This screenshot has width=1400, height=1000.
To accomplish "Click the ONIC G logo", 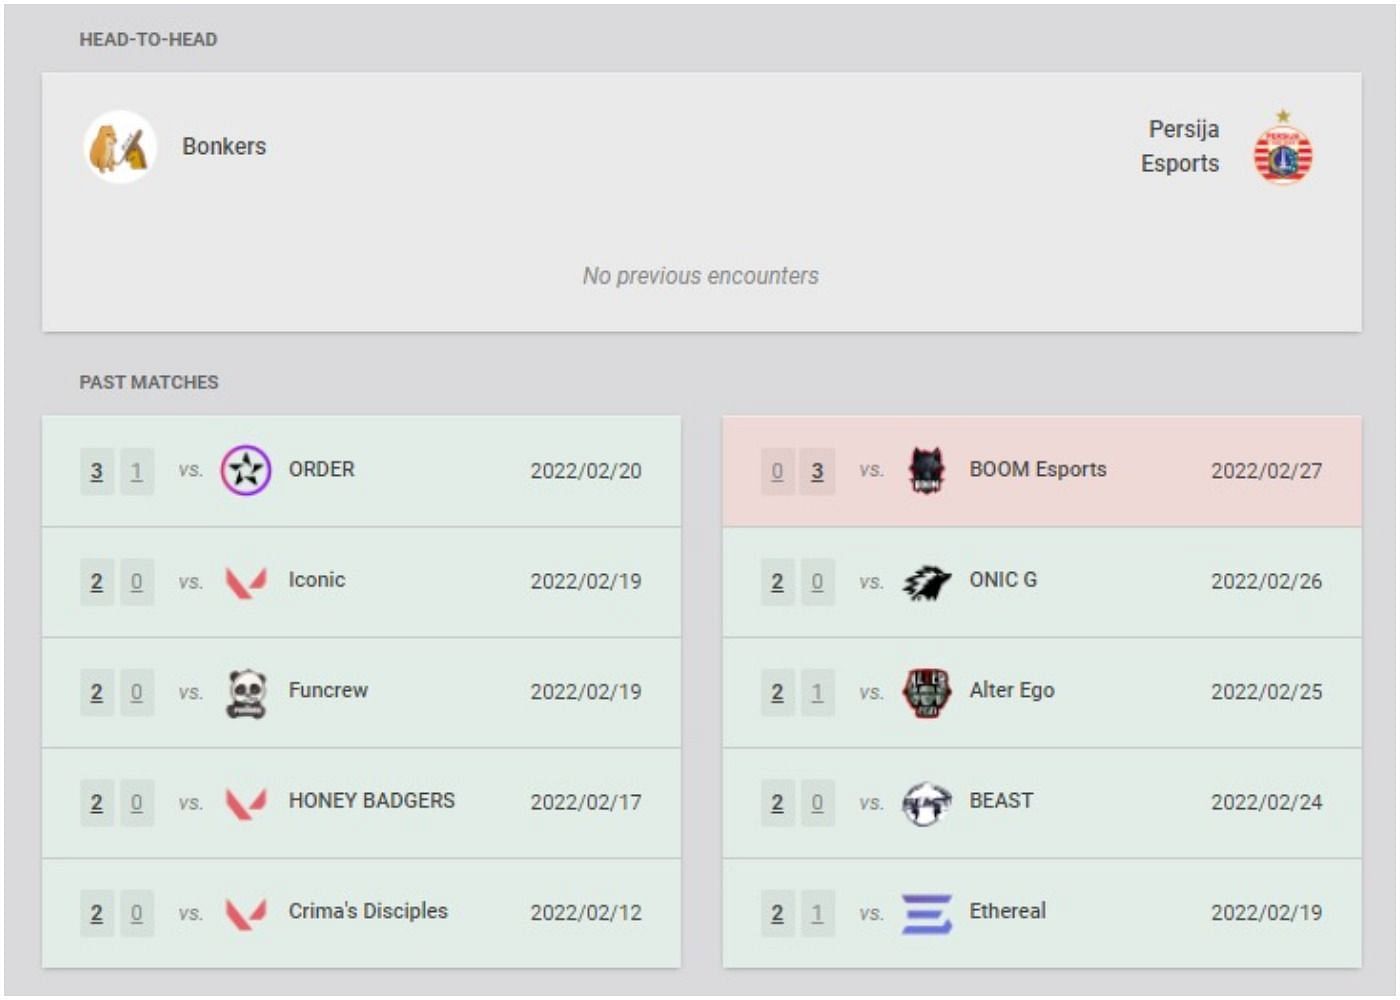I will [x=926, y=581].
